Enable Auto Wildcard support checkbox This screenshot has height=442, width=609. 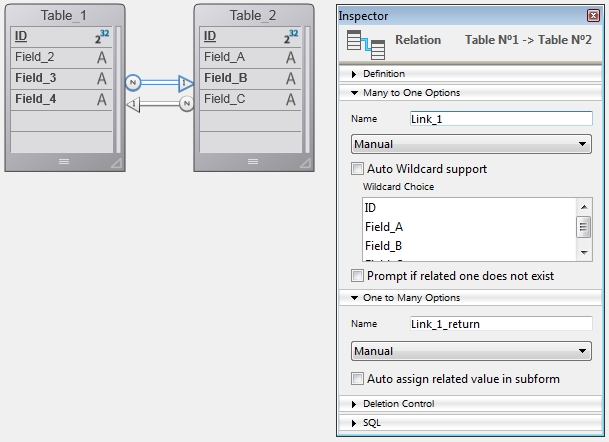click(x=358, y=169)
